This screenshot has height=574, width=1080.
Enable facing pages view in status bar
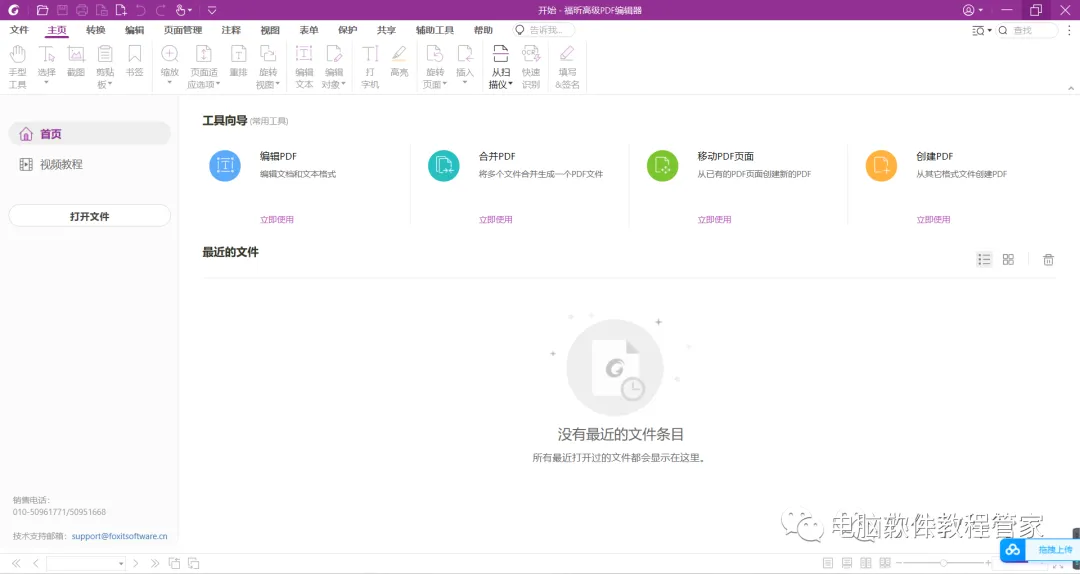(866, 563)
